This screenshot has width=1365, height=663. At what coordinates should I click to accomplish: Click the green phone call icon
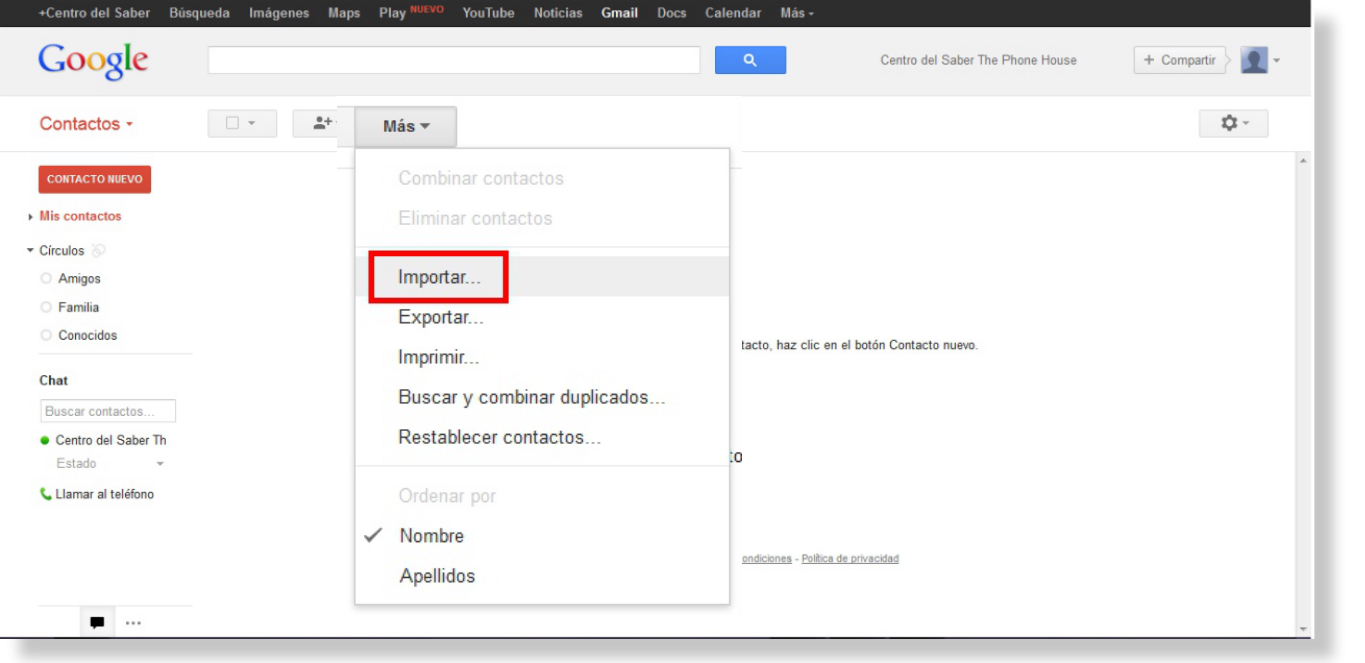46,494
